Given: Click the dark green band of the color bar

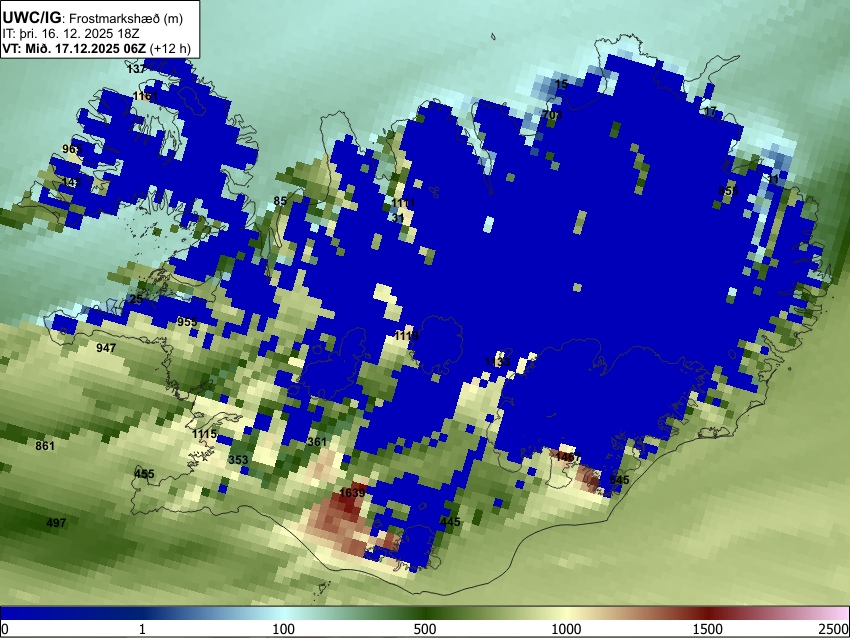Looking at the screenshot, I should pos(425,613).
